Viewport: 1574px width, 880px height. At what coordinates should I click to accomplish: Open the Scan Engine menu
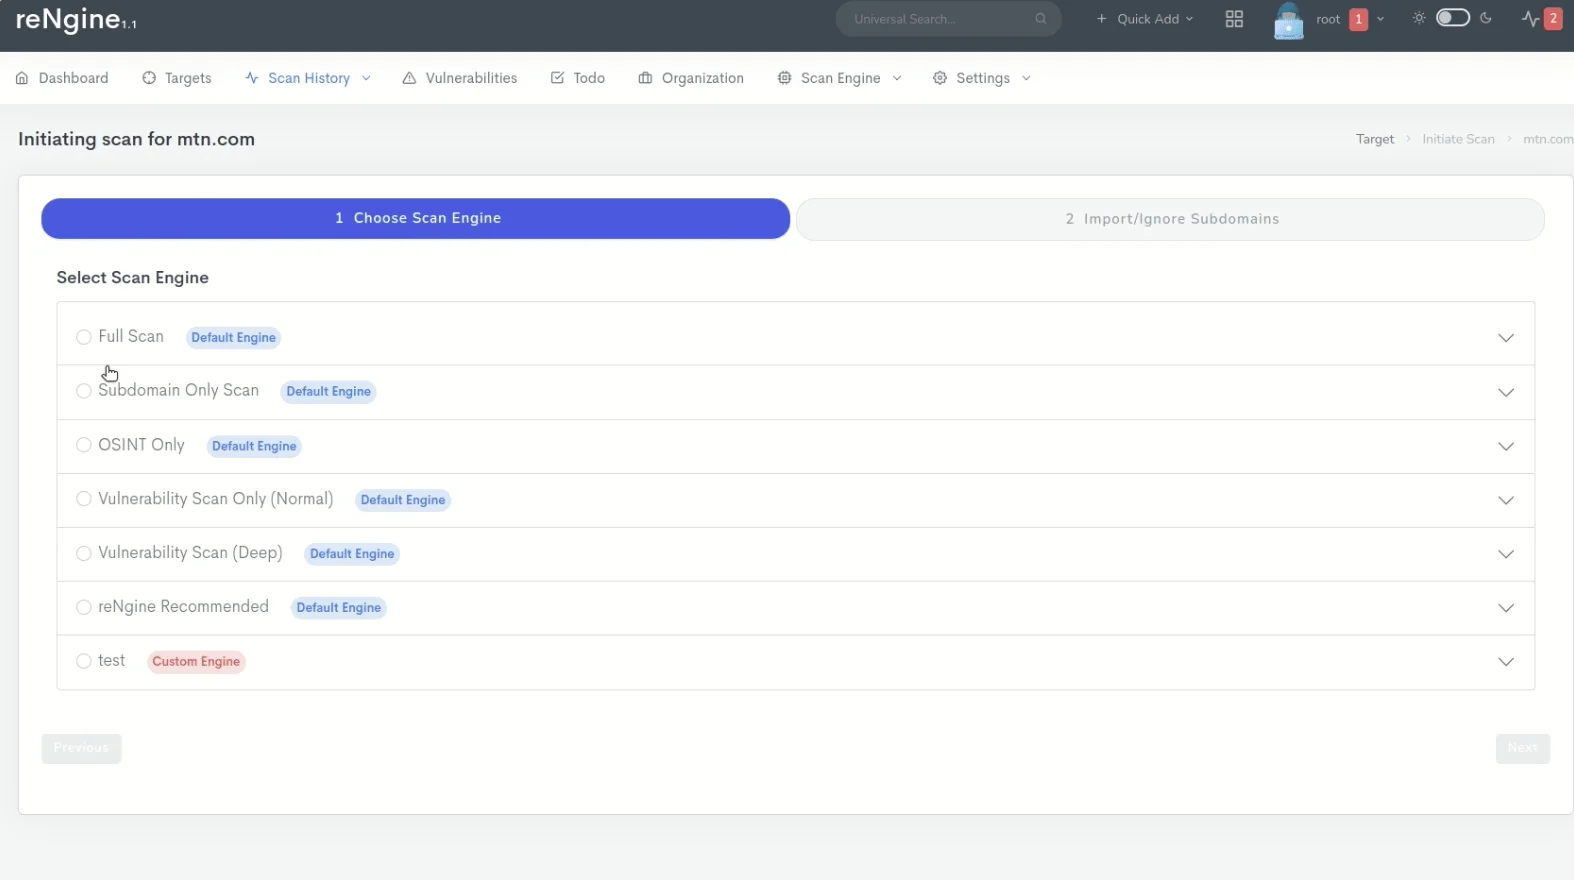click(x=840, y=78)
